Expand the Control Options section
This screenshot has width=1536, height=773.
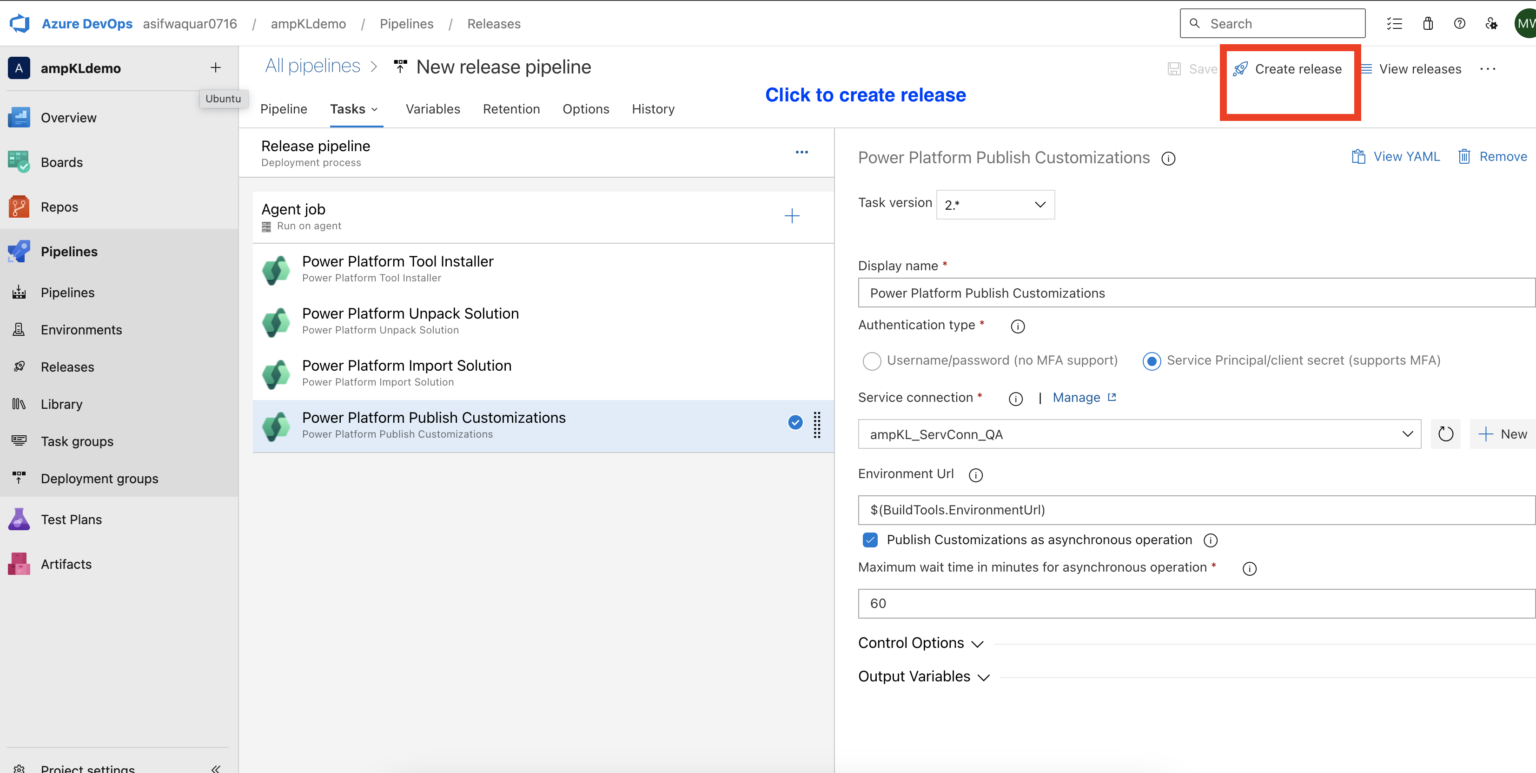tap(921, 643)
